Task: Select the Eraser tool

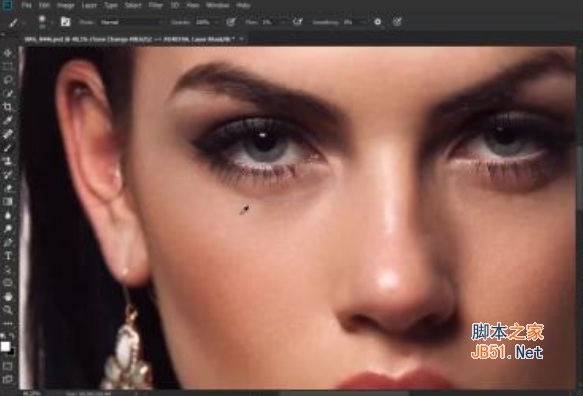Action: tap(8, 188)
